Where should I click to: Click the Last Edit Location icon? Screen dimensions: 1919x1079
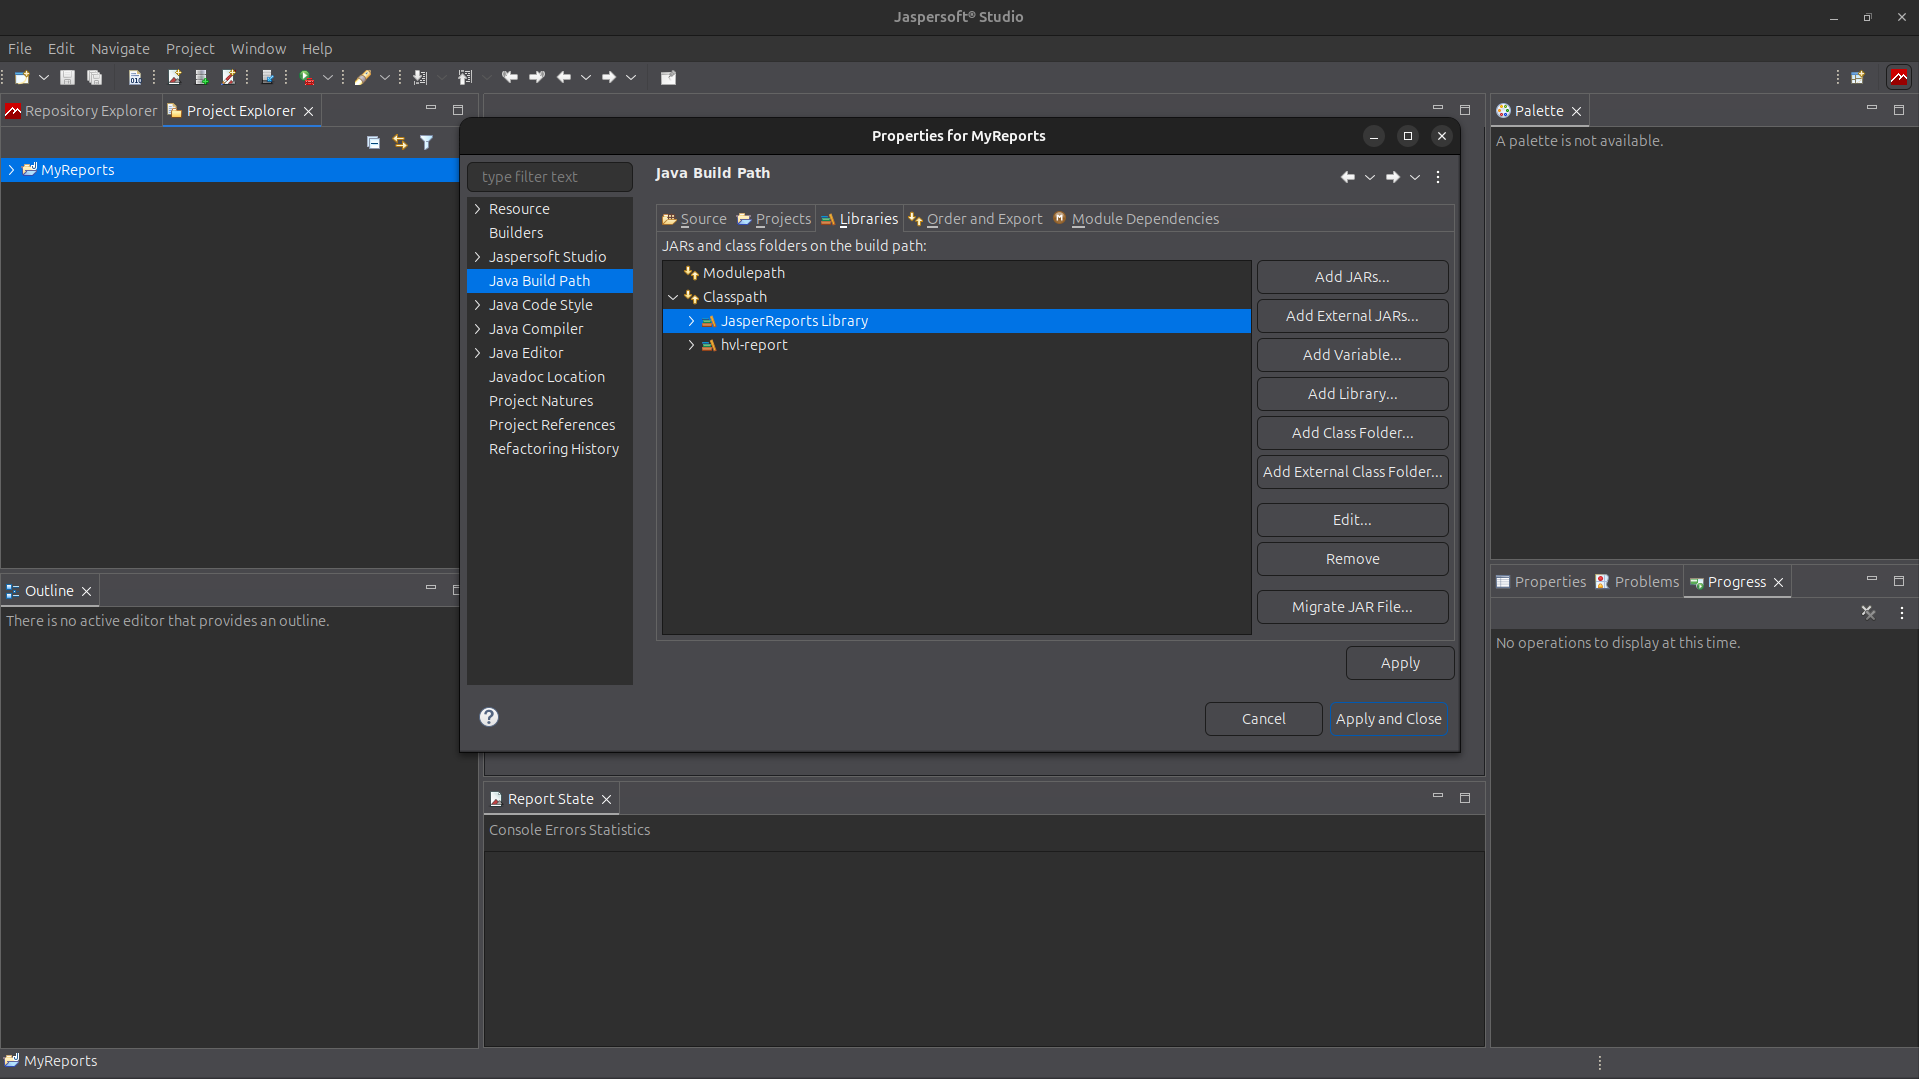[510, 77]
